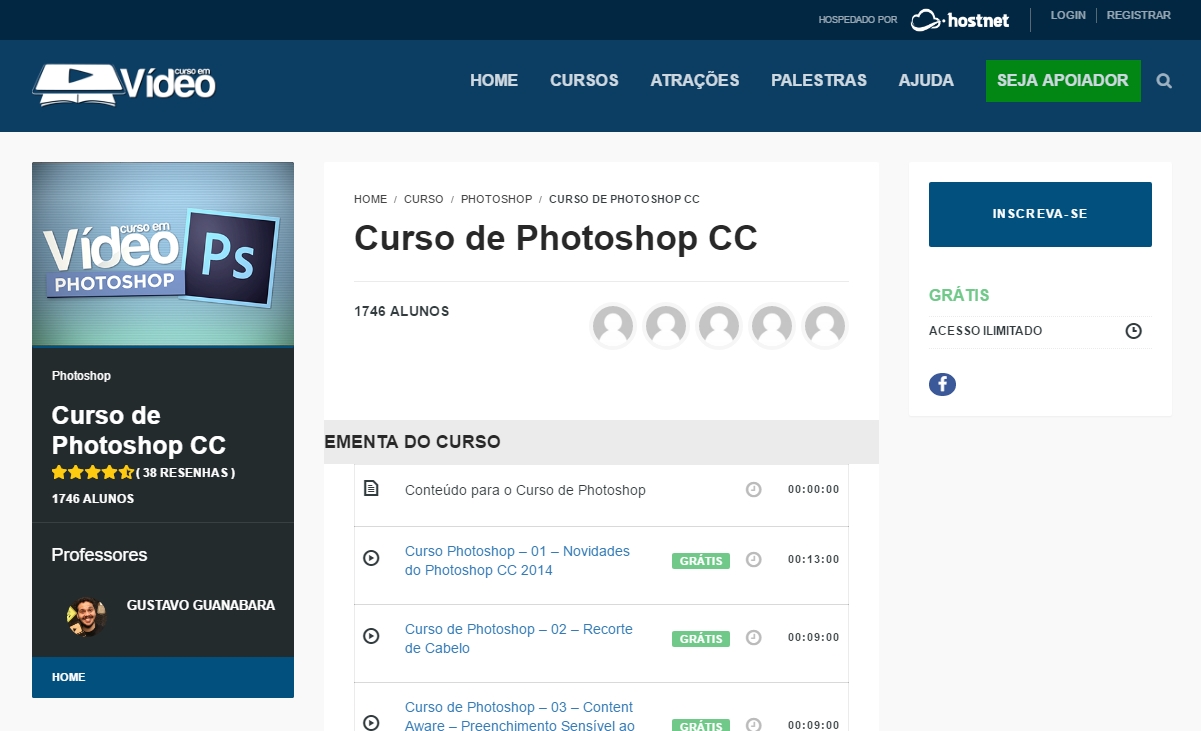Click 'HOSPEDADO POR' text in top bar
Viewport: 1201px width, 731px height.
[x=858, y=20]
